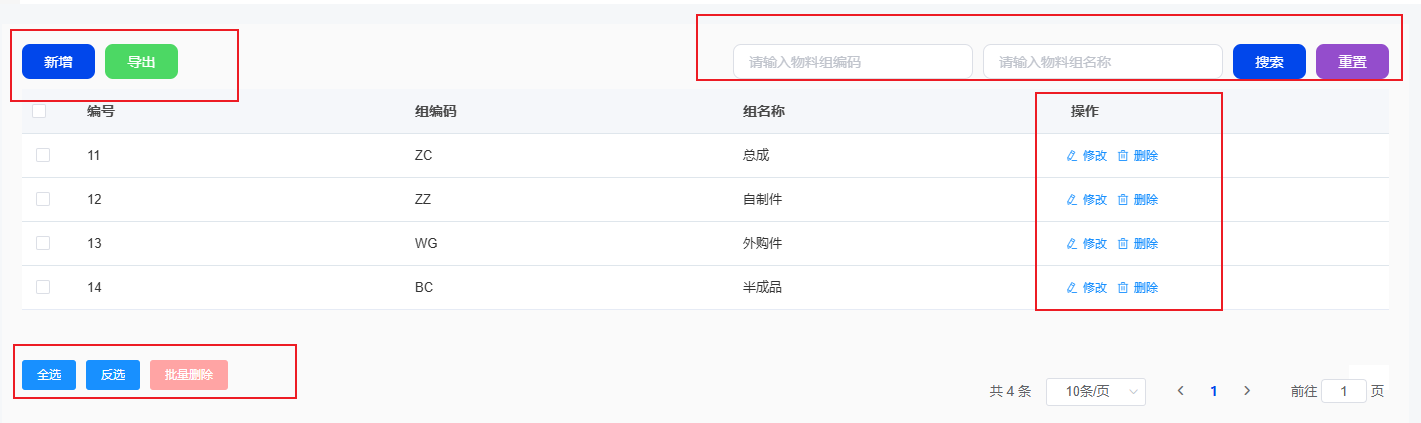Screen dimensions: 1421x423
Task: Click the green 导出 button
Action: click(141, 62)
